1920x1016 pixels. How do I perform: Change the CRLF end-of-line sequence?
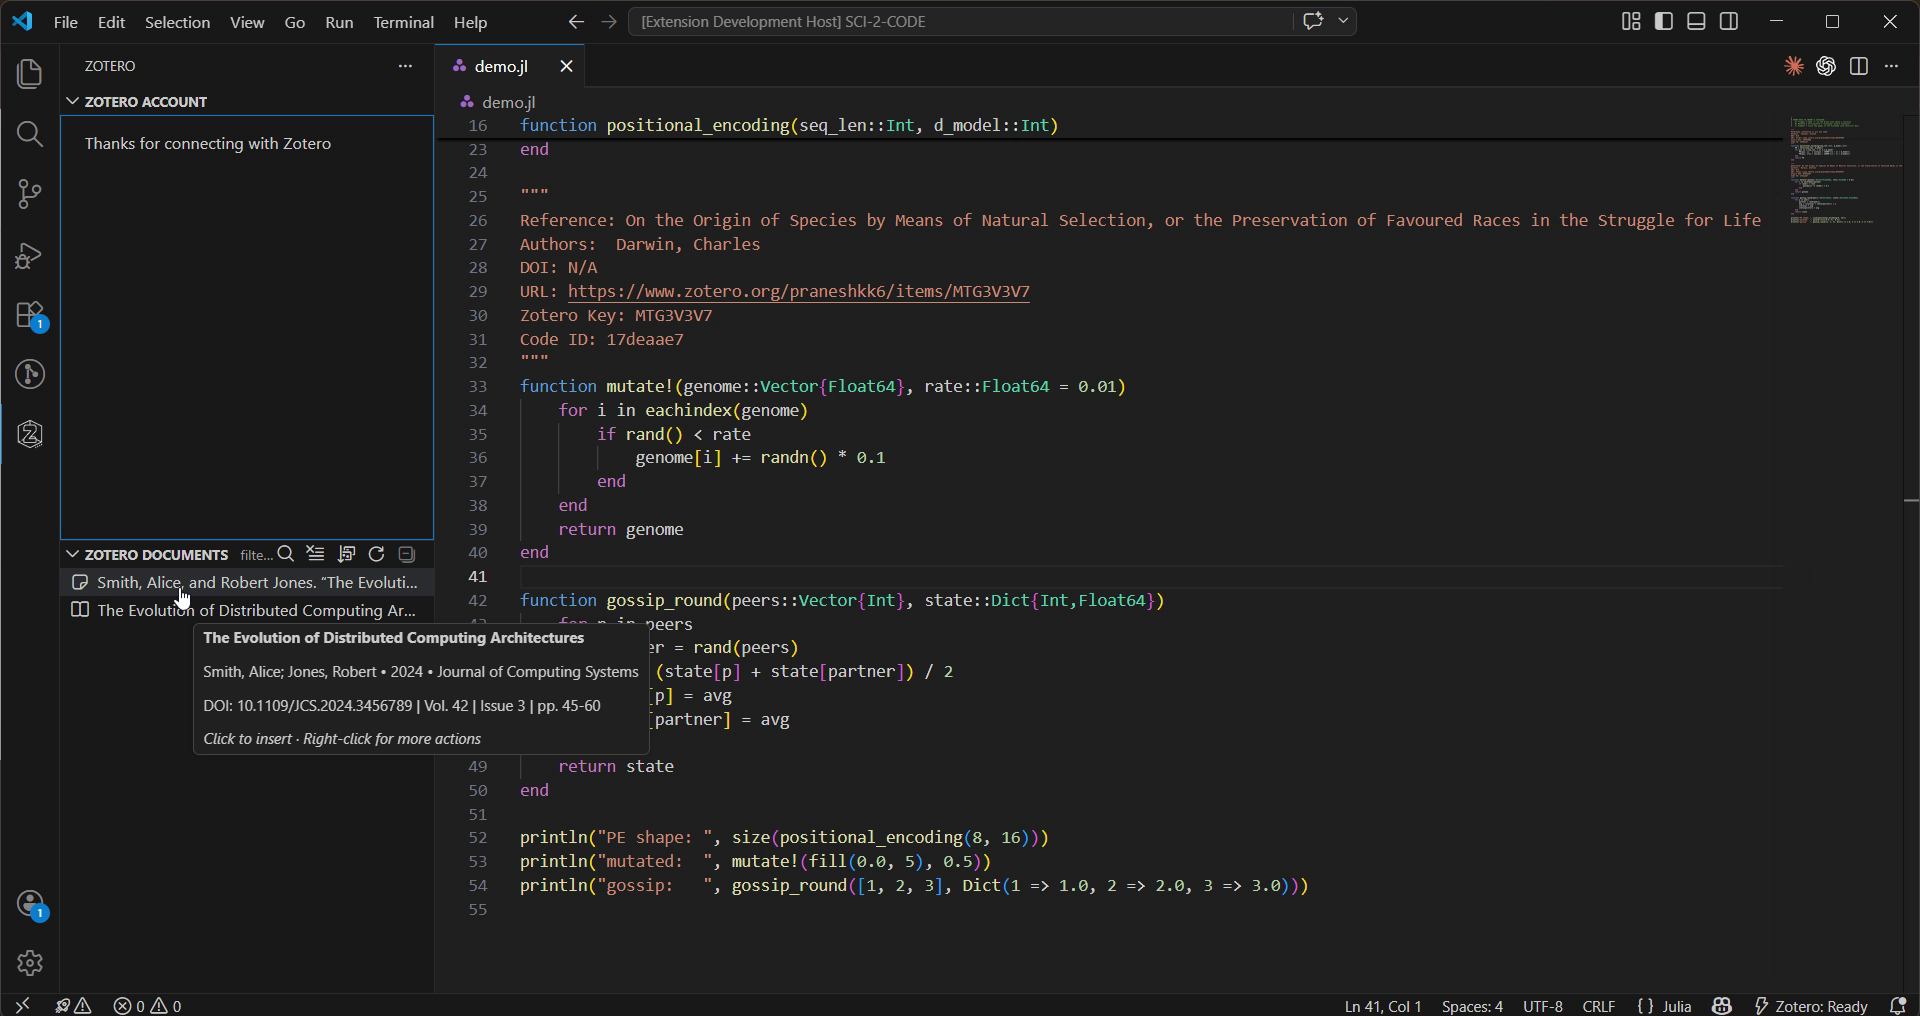coord(1599,1006)
